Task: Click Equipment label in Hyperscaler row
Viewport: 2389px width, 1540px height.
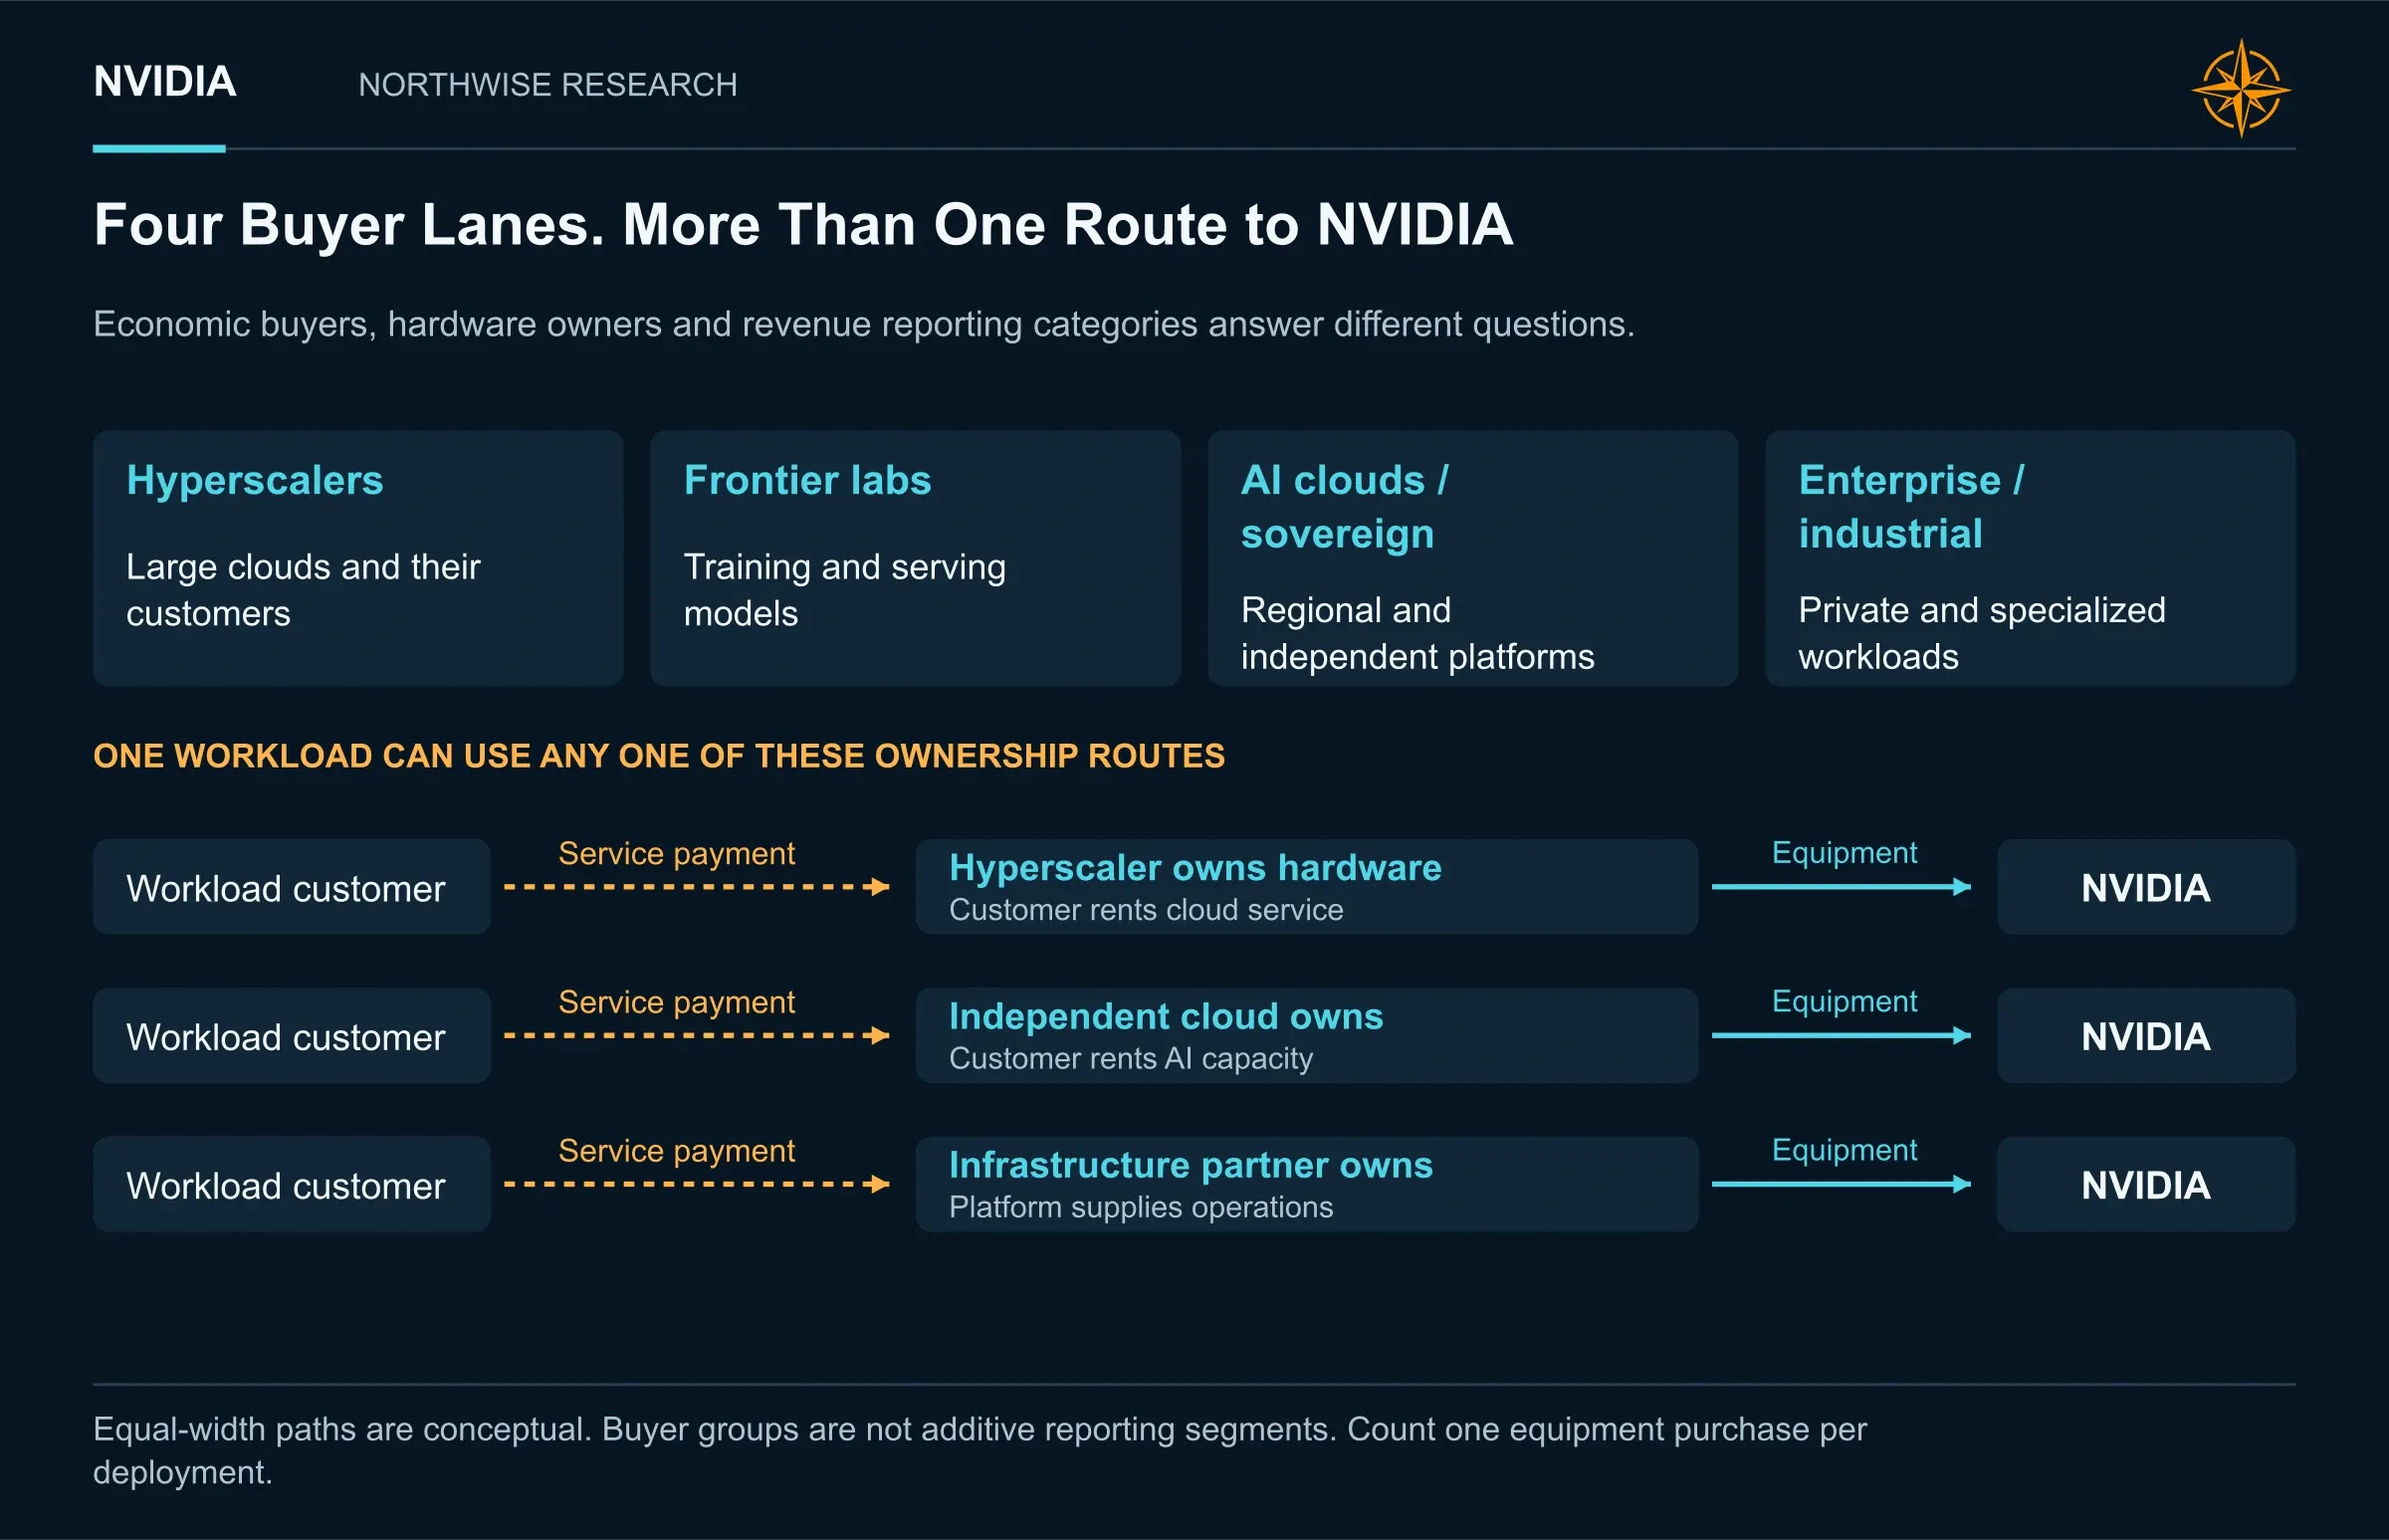Action: click(x=1844, y=853)
